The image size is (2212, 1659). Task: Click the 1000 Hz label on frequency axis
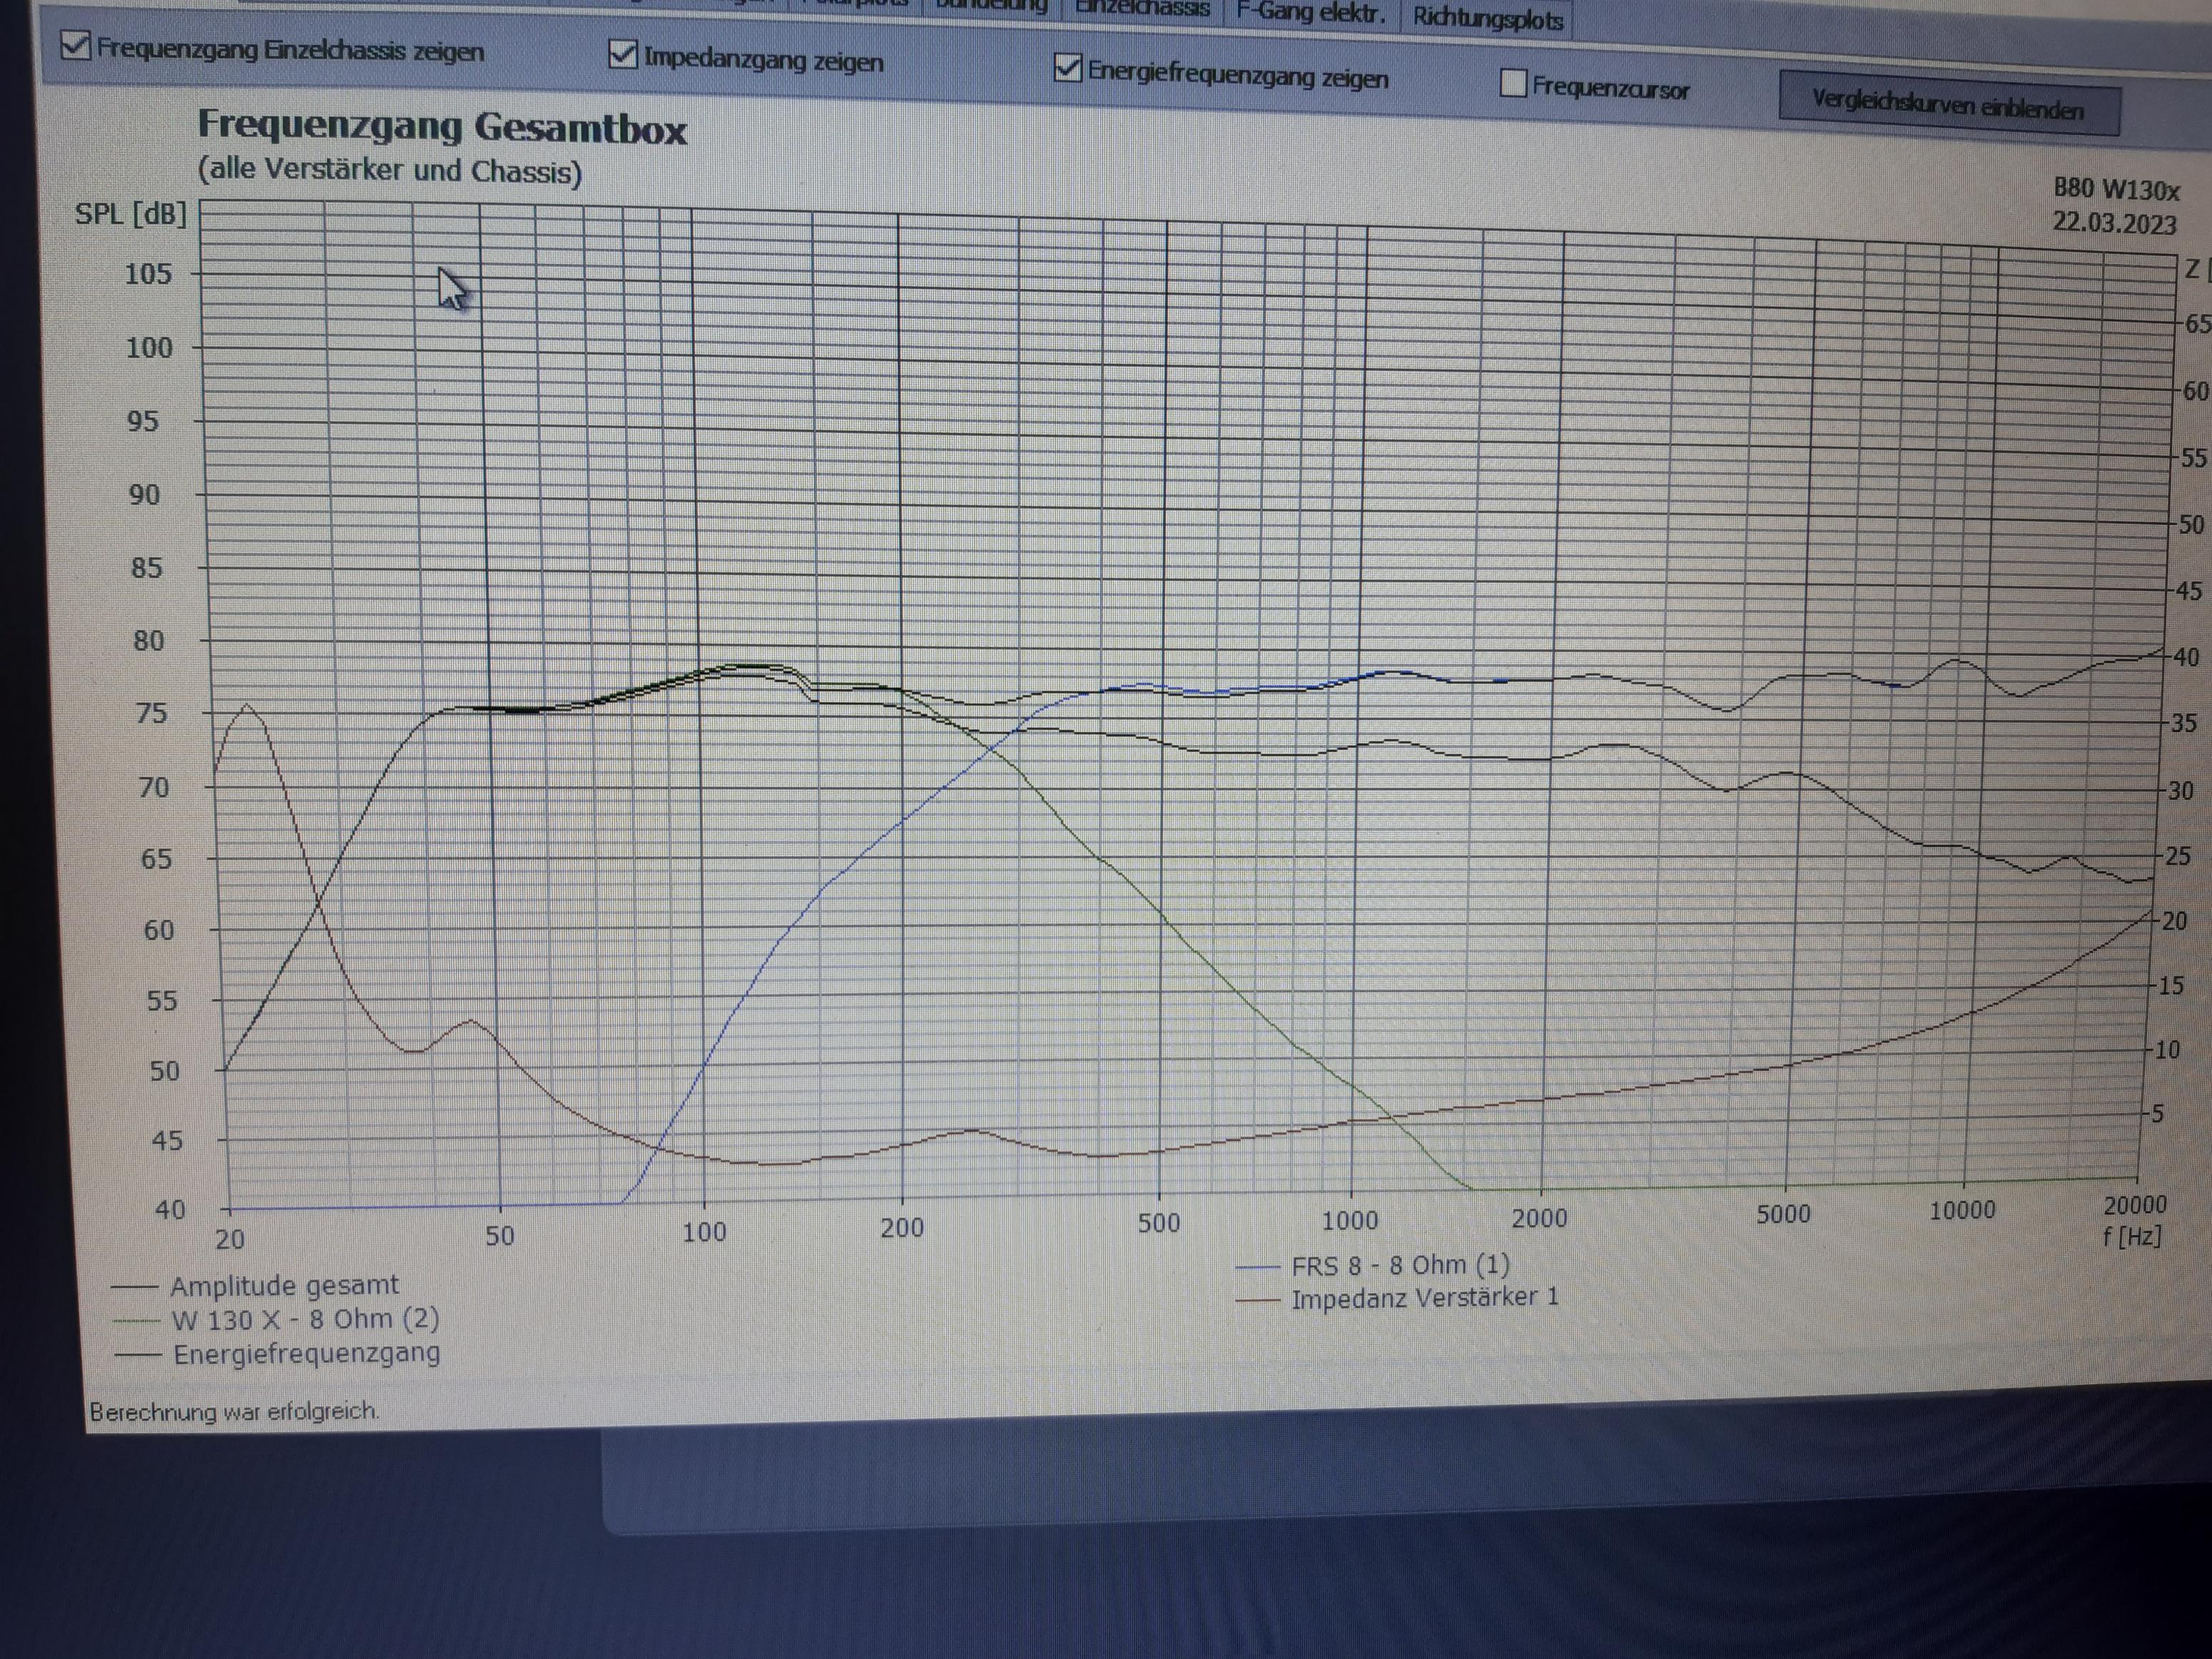coord(1349,1220)
